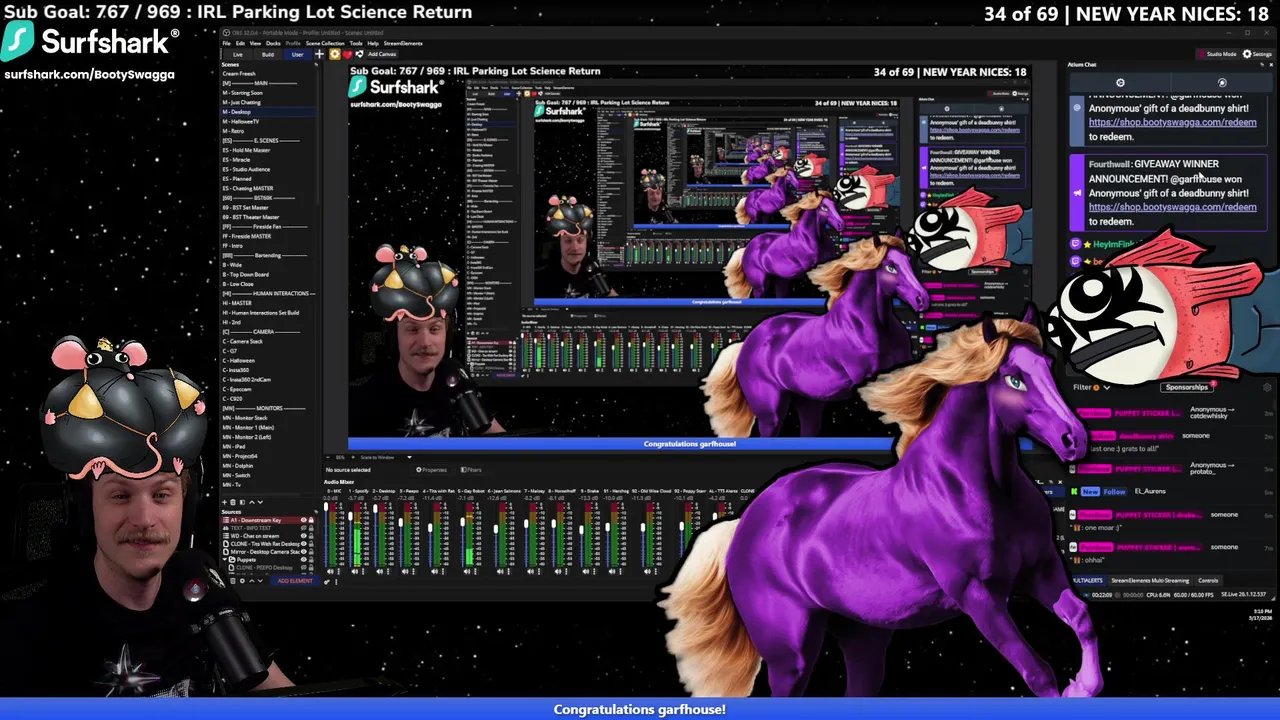
Task: Zoom in preview with plus button
Action: [353, 457]
